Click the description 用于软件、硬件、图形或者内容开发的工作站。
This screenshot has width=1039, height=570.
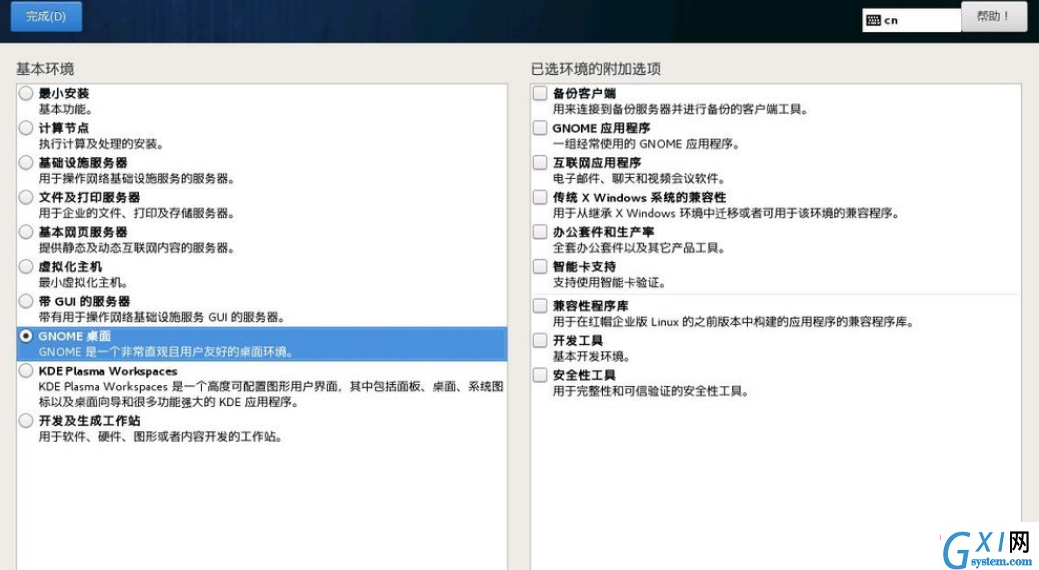click(160, 437)
